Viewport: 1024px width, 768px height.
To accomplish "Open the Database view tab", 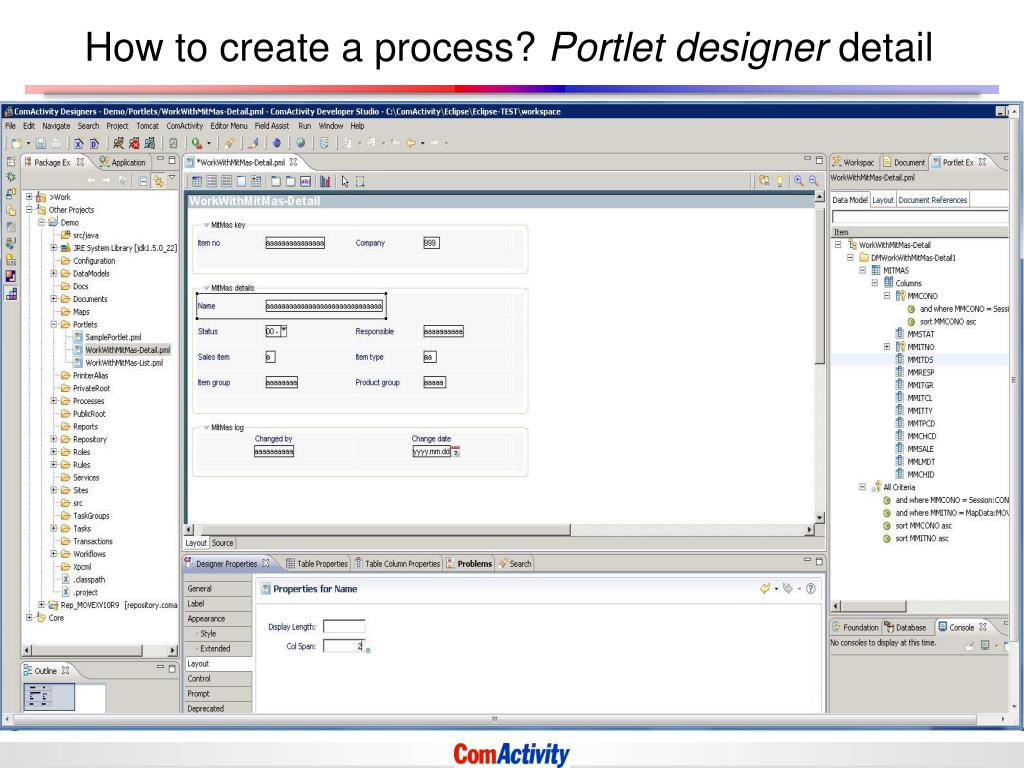I will tap(905, 628).
